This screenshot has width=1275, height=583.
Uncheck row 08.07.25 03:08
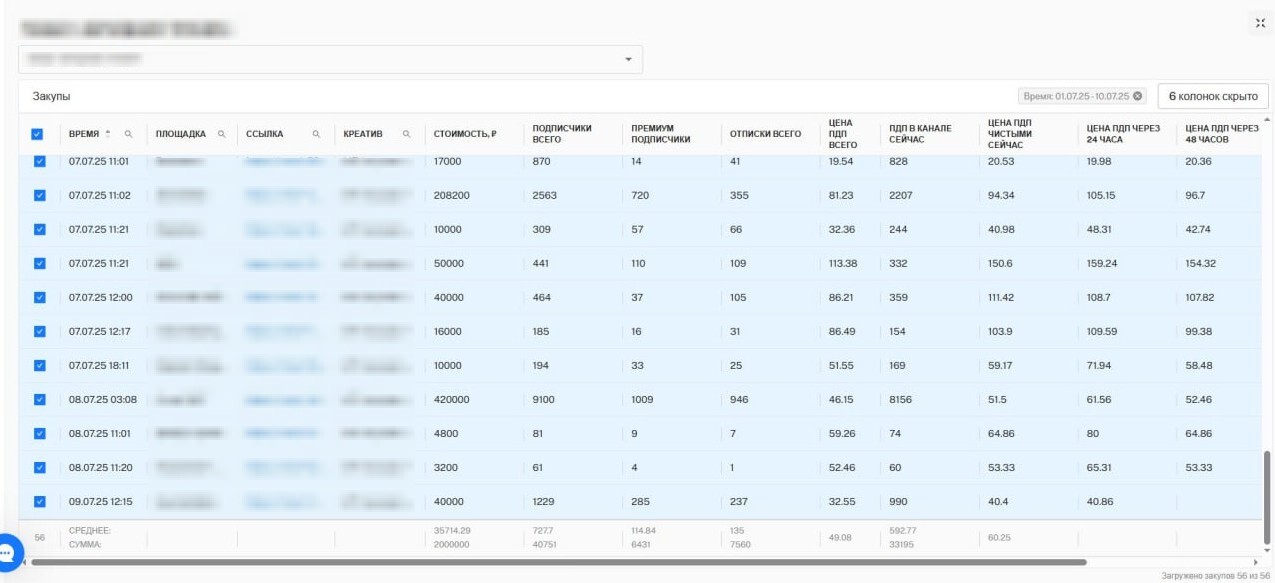point(40,399)
